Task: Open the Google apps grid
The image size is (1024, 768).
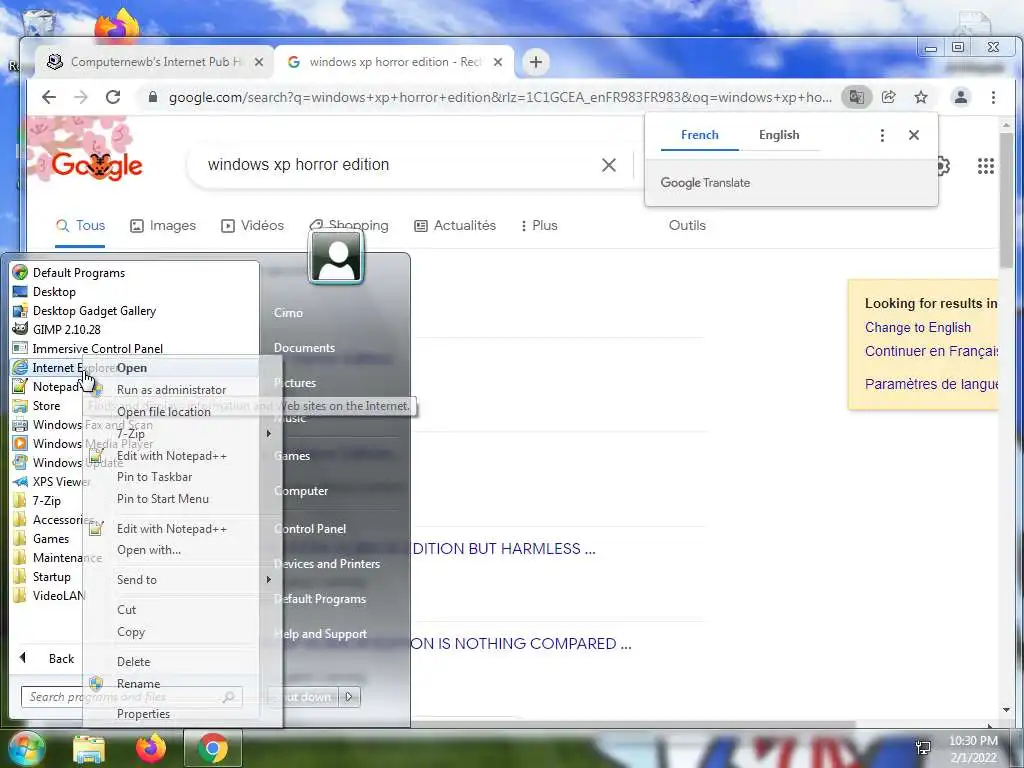Action: (x=985, y=166)
